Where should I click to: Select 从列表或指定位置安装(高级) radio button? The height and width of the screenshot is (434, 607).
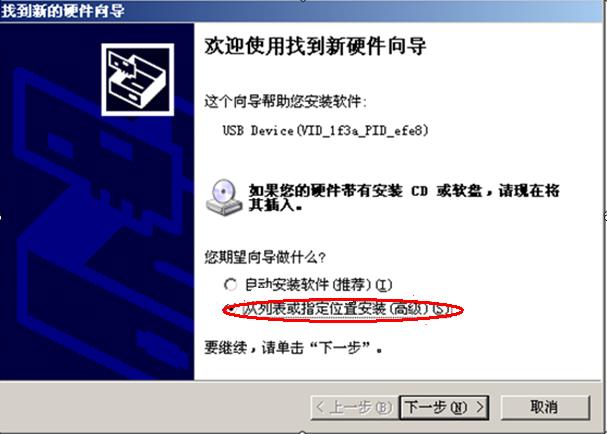click(x=231, y=309)
